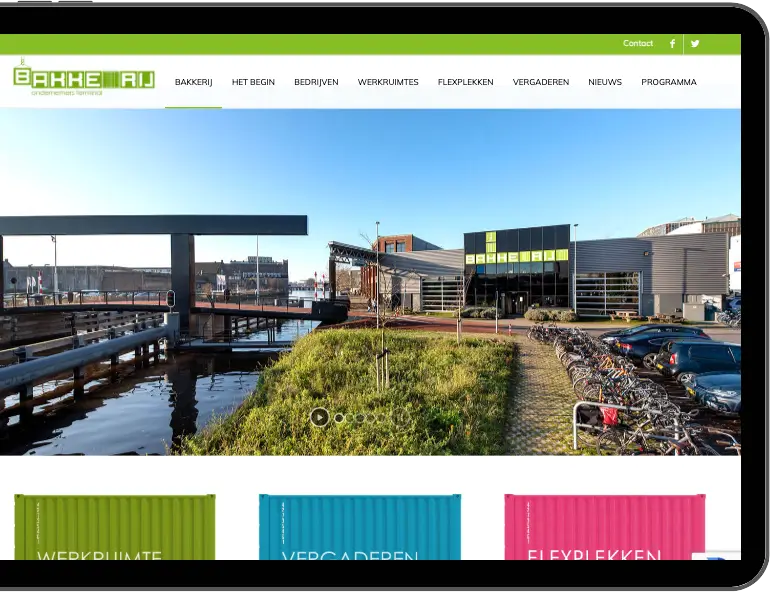This screenshot has width=773, height=592.
Task: Open the Twitter profile icon
Action: (x=695, y=44)
